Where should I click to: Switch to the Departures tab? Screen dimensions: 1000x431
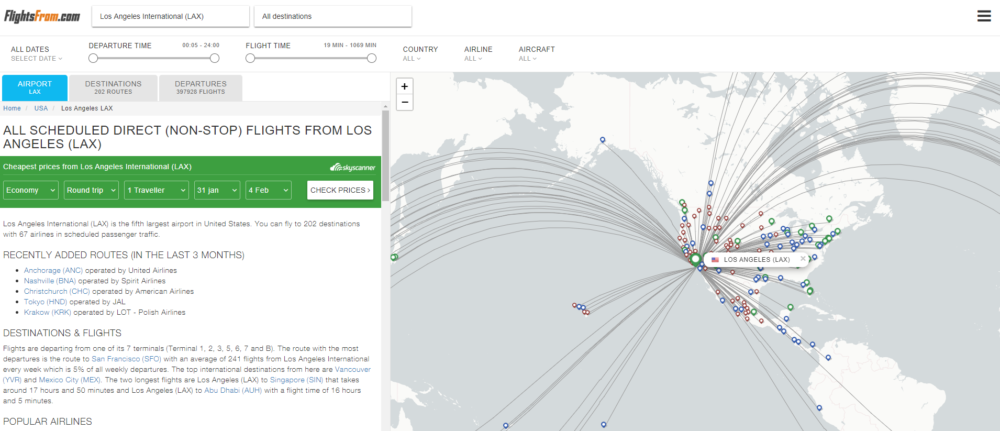click(201, 87)
